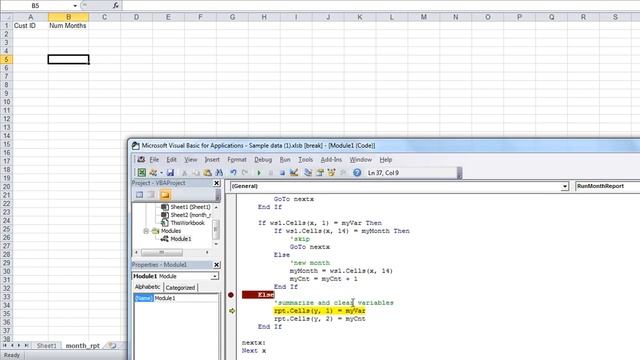
Task: Click the Cut toolbar icon
Action: [184, 173]
